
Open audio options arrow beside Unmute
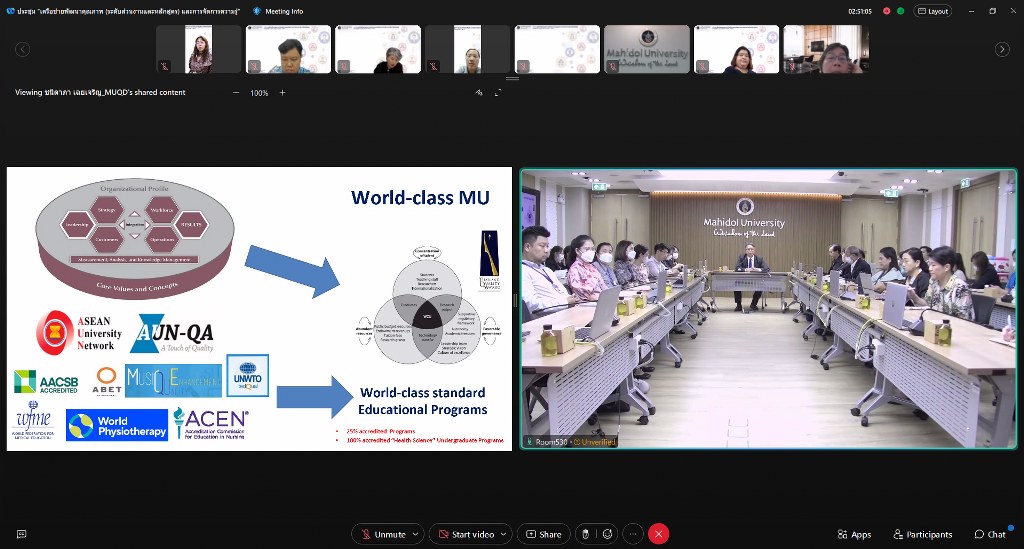point(416,534)
